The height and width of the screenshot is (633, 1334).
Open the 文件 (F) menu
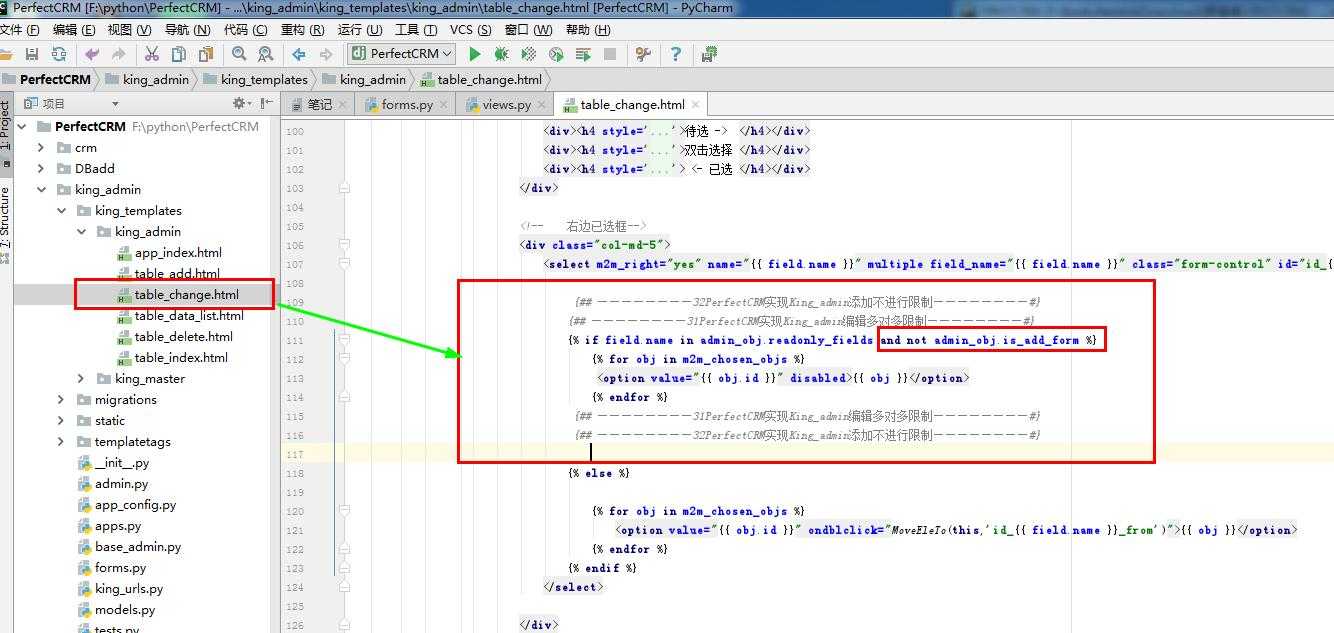[x=19, y=30]
